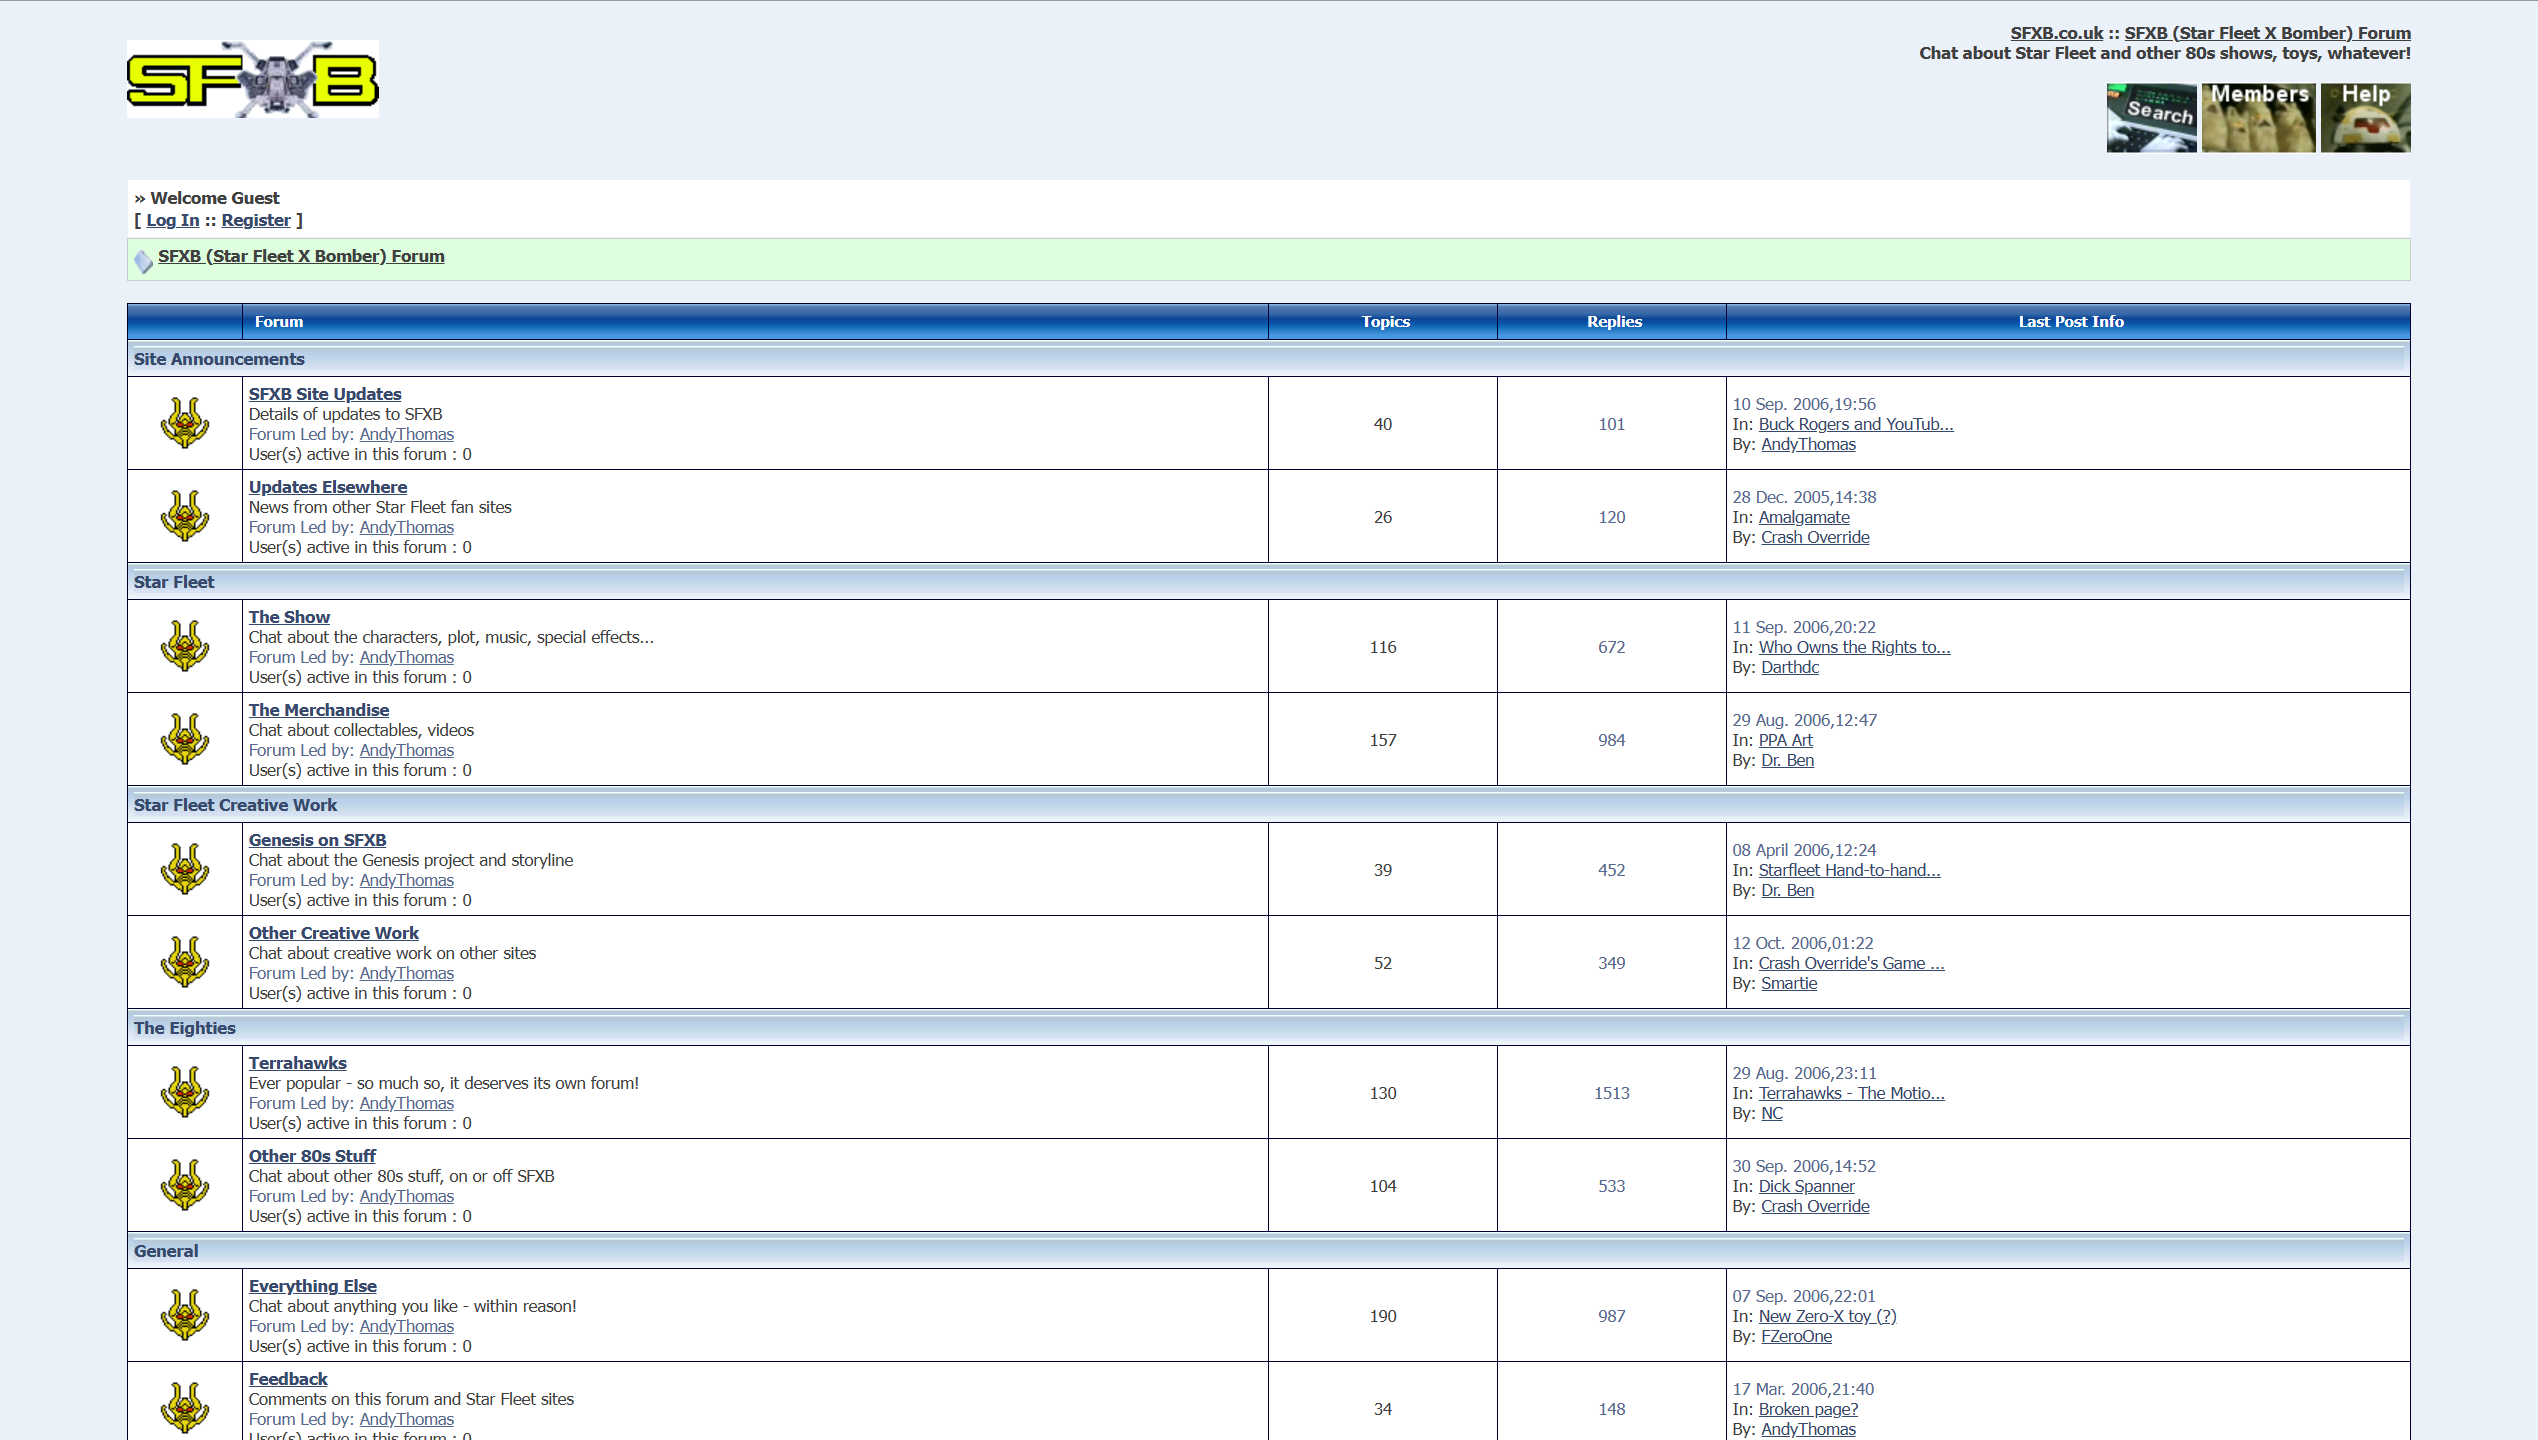Click the 'Welcome Guest' greeting text
2538x1440 pixels.
coord(215,198)
